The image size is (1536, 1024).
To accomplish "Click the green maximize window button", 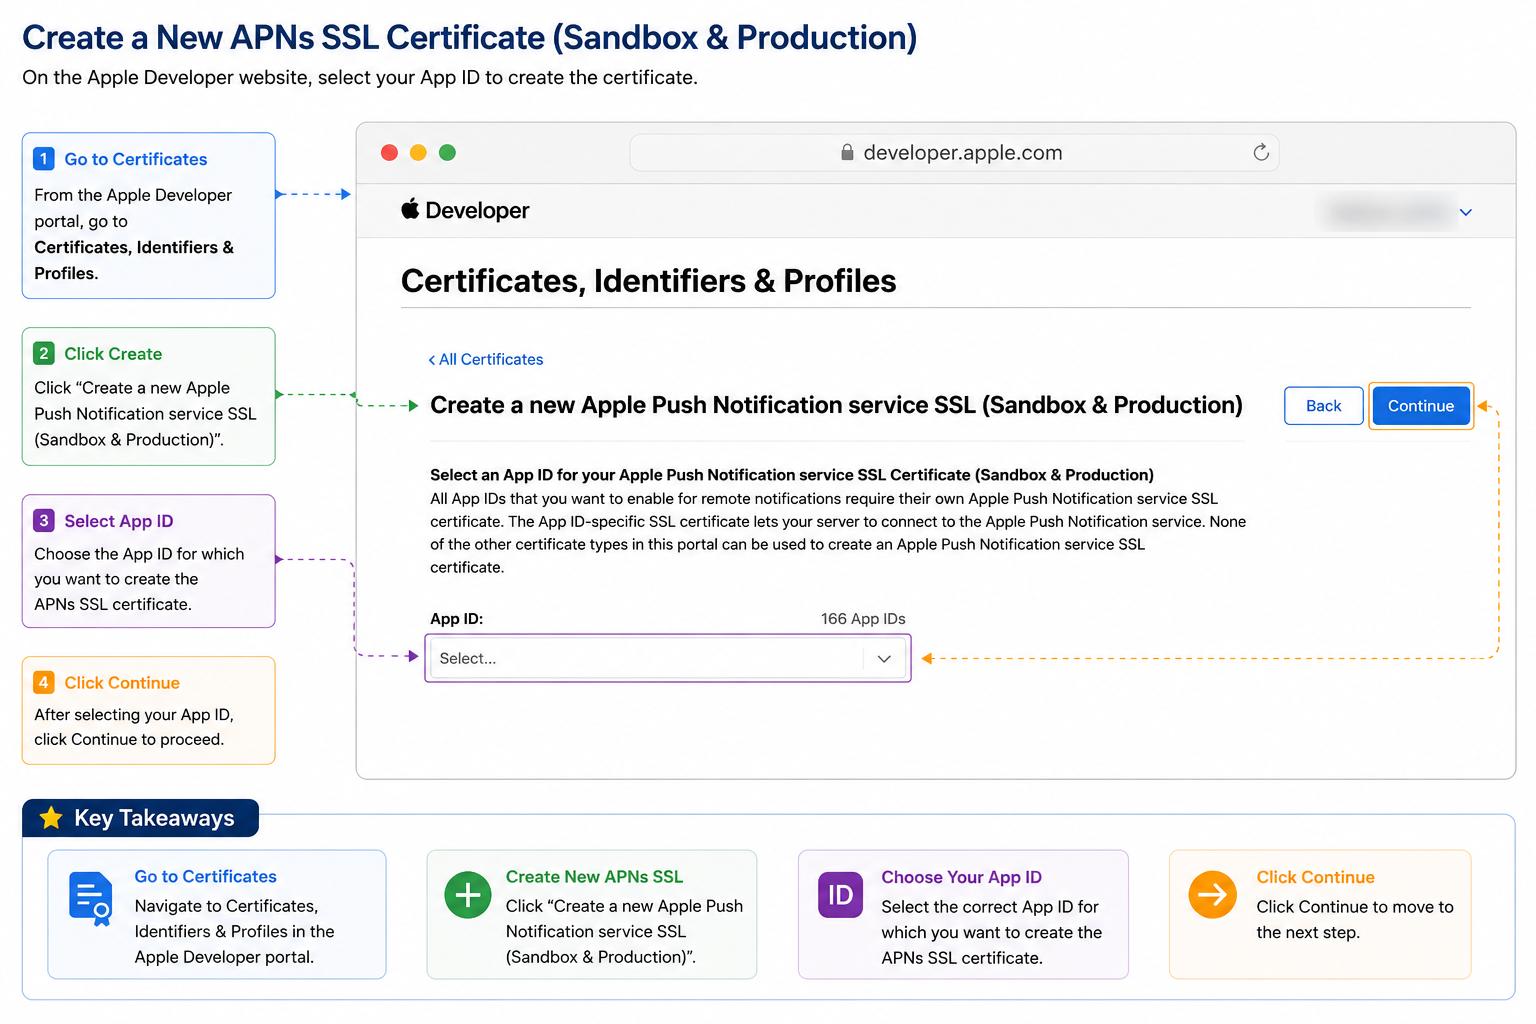I will [x=447, y=152].
